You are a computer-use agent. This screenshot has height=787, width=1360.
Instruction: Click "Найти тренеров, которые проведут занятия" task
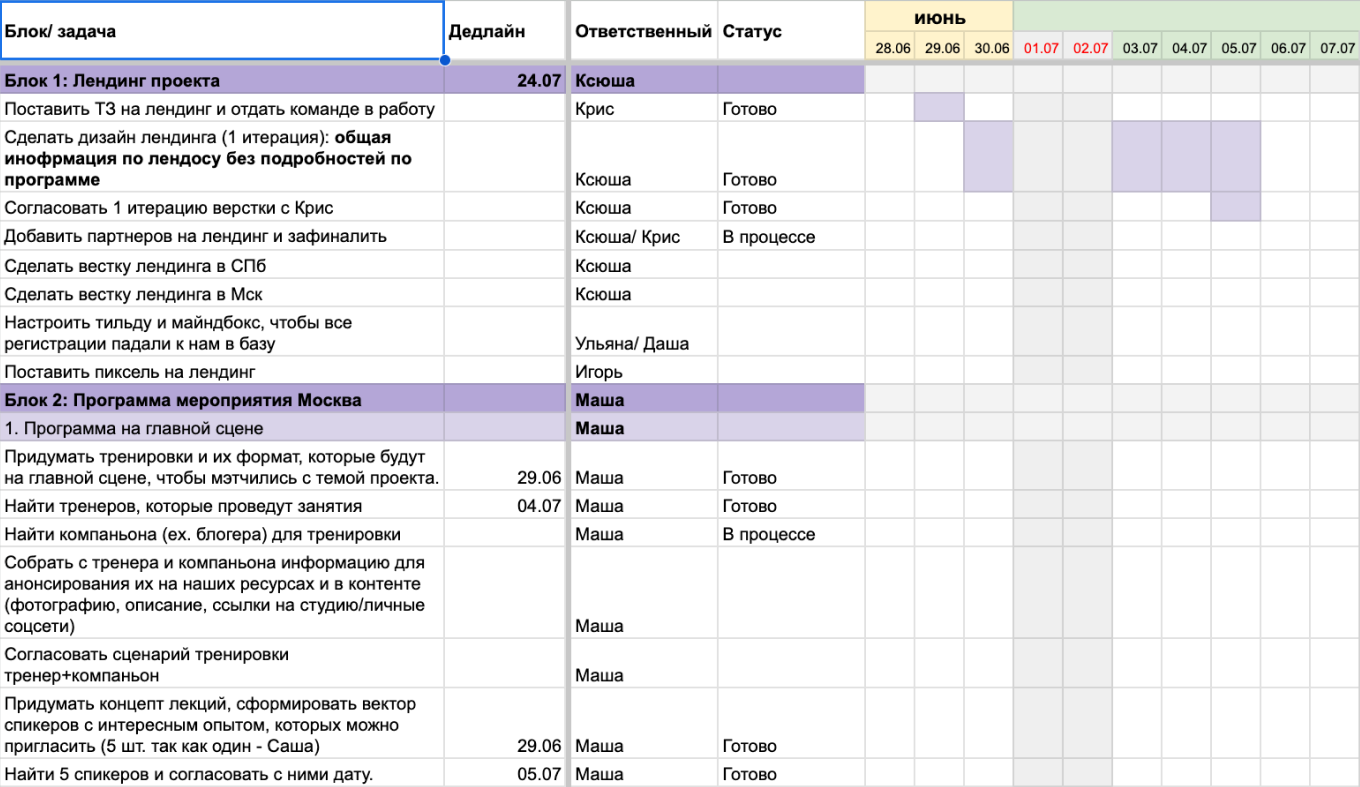pyautogui.click(x=222, y=506)
